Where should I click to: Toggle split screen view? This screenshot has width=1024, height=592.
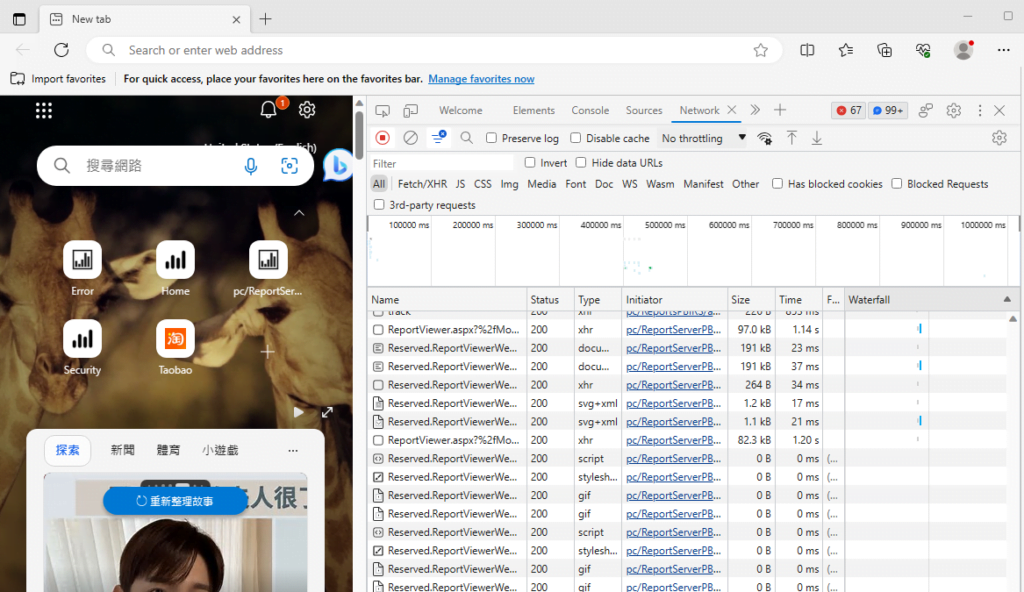pyautogui.click(x=807, y=50)
